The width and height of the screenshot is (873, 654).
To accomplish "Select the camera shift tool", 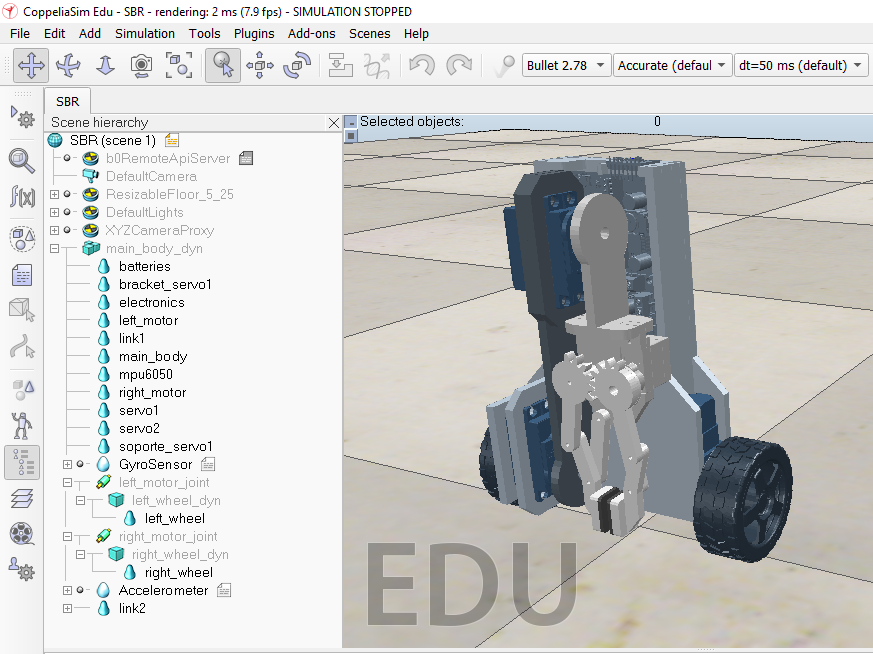I will click(105, 66).
